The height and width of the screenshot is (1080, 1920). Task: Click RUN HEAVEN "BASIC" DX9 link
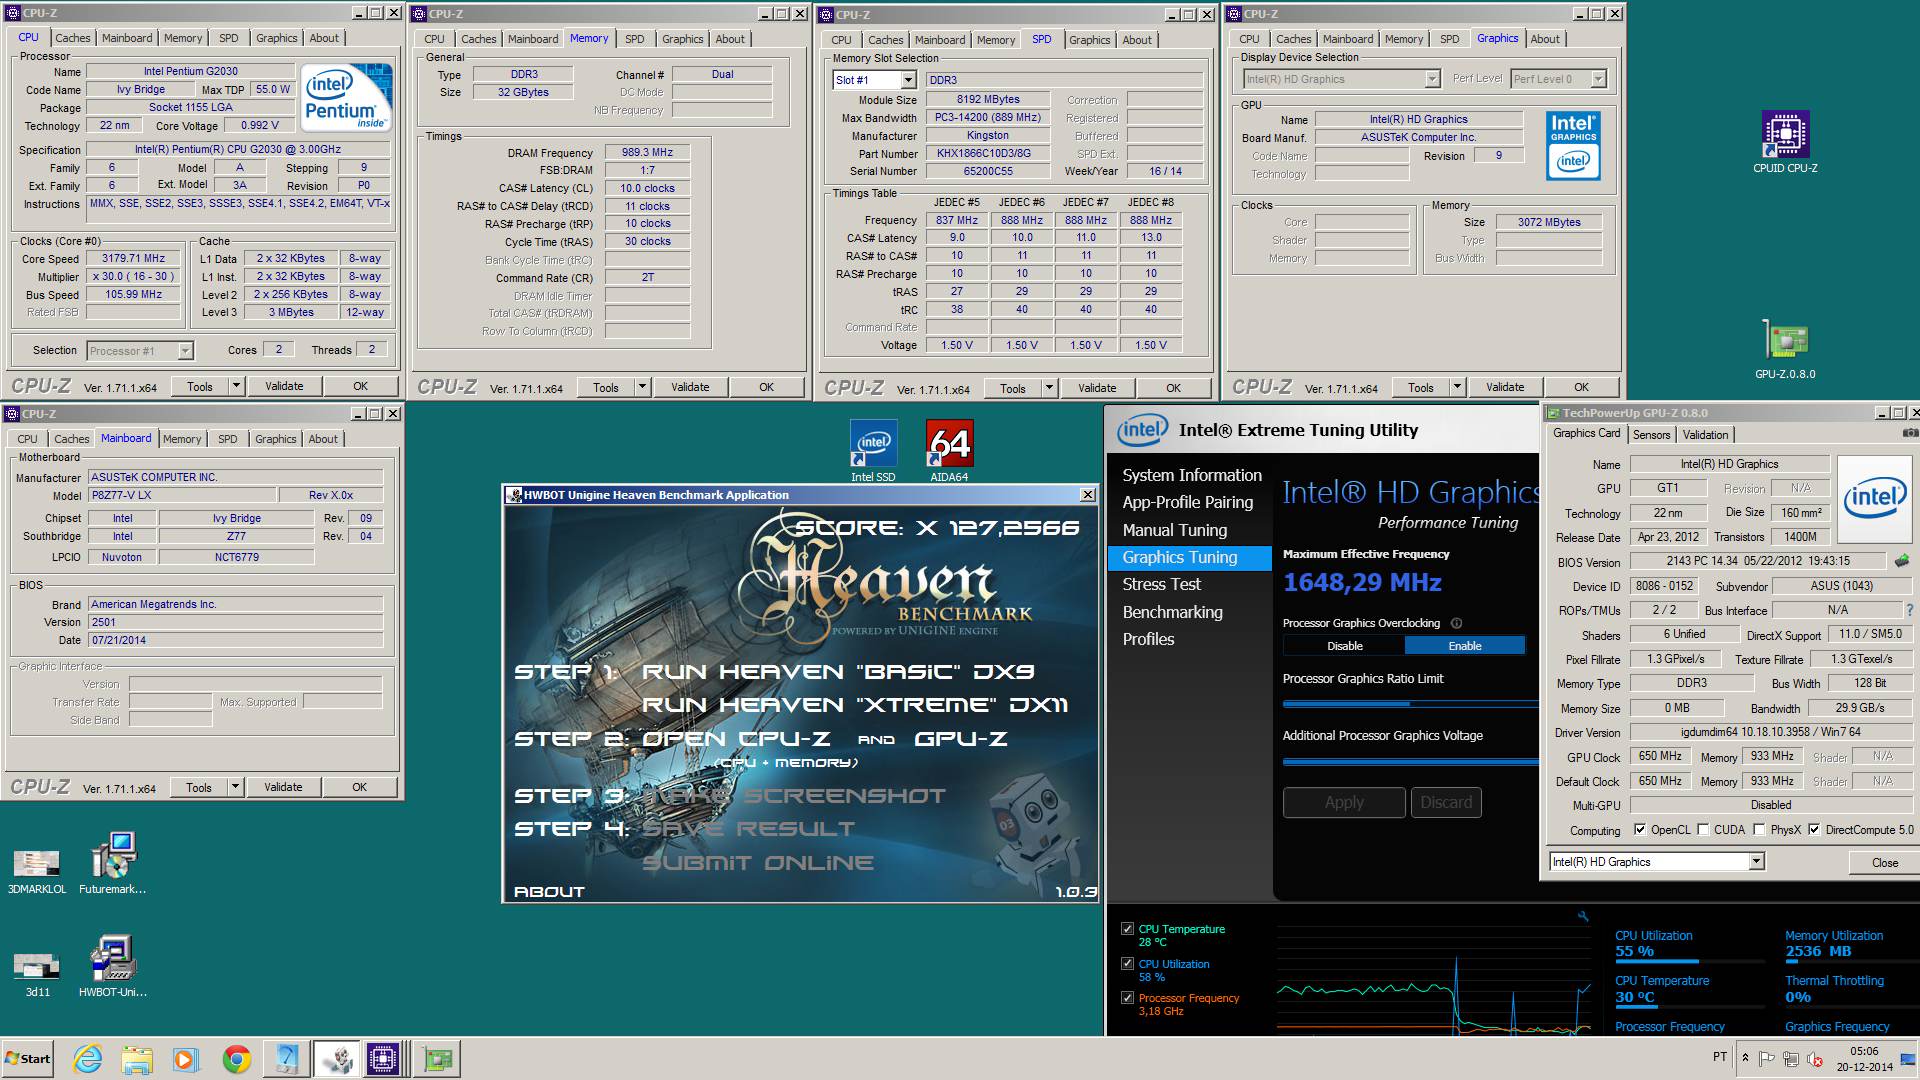[x=838, y=672]
